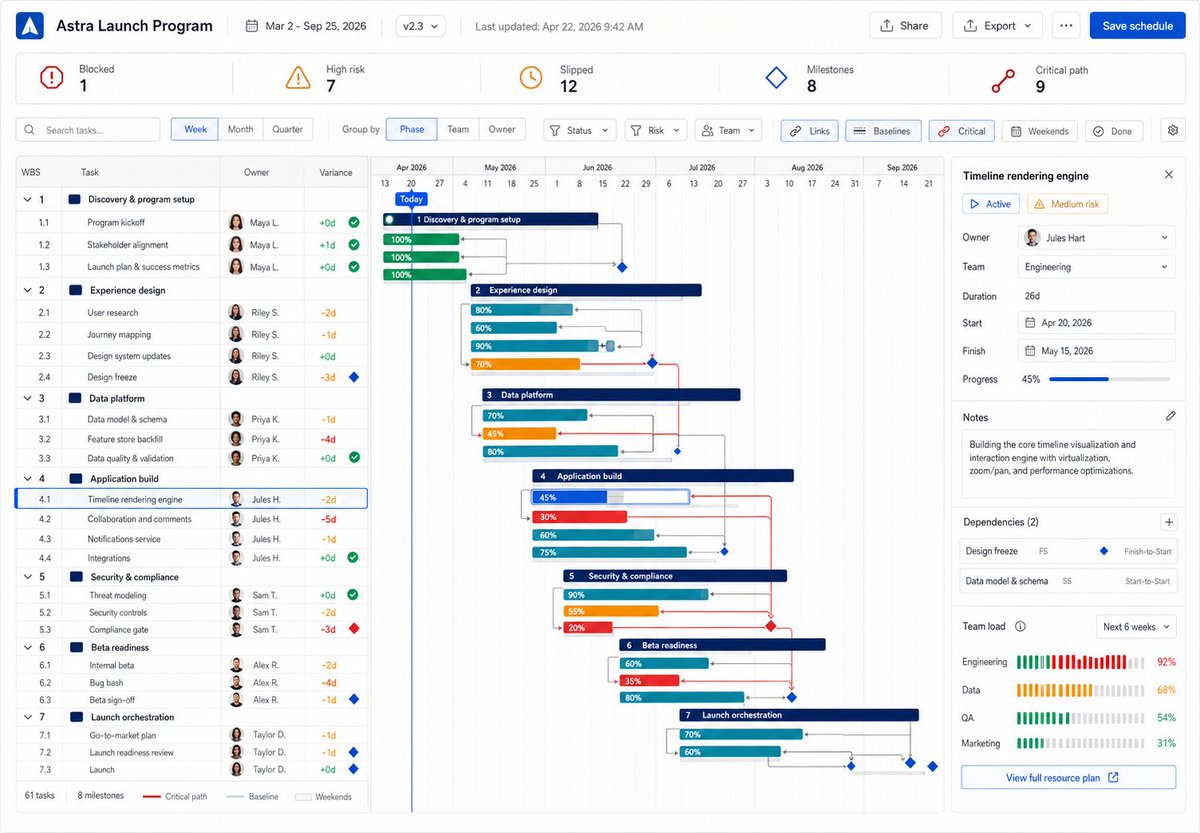Click the Timeline rendering engine 45% Gantt bar
Image resolution: width=1200 pixels, height=833 pixels.
(x=611, y=497)
